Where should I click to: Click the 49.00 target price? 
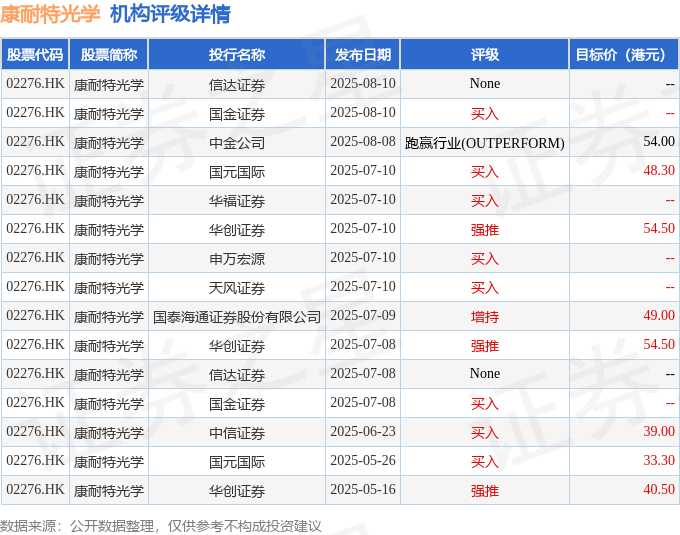[659, 315]
